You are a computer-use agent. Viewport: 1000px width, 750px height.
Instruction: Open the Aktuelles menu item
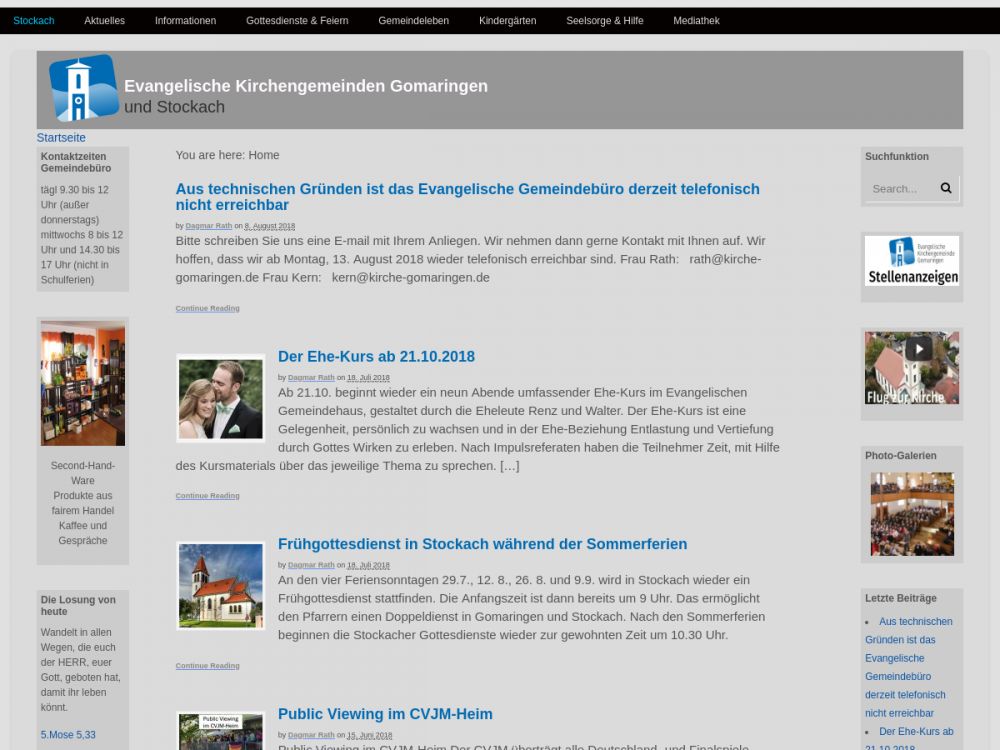pos(104,20)
